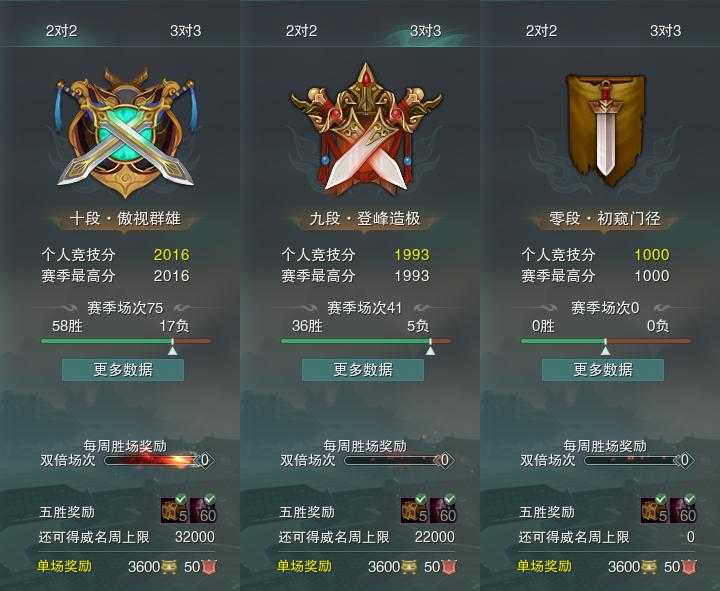The image size is (720, 591).
Task: Click the 36胜 5负 win-loss bar marker
Action: pos(430,348)
